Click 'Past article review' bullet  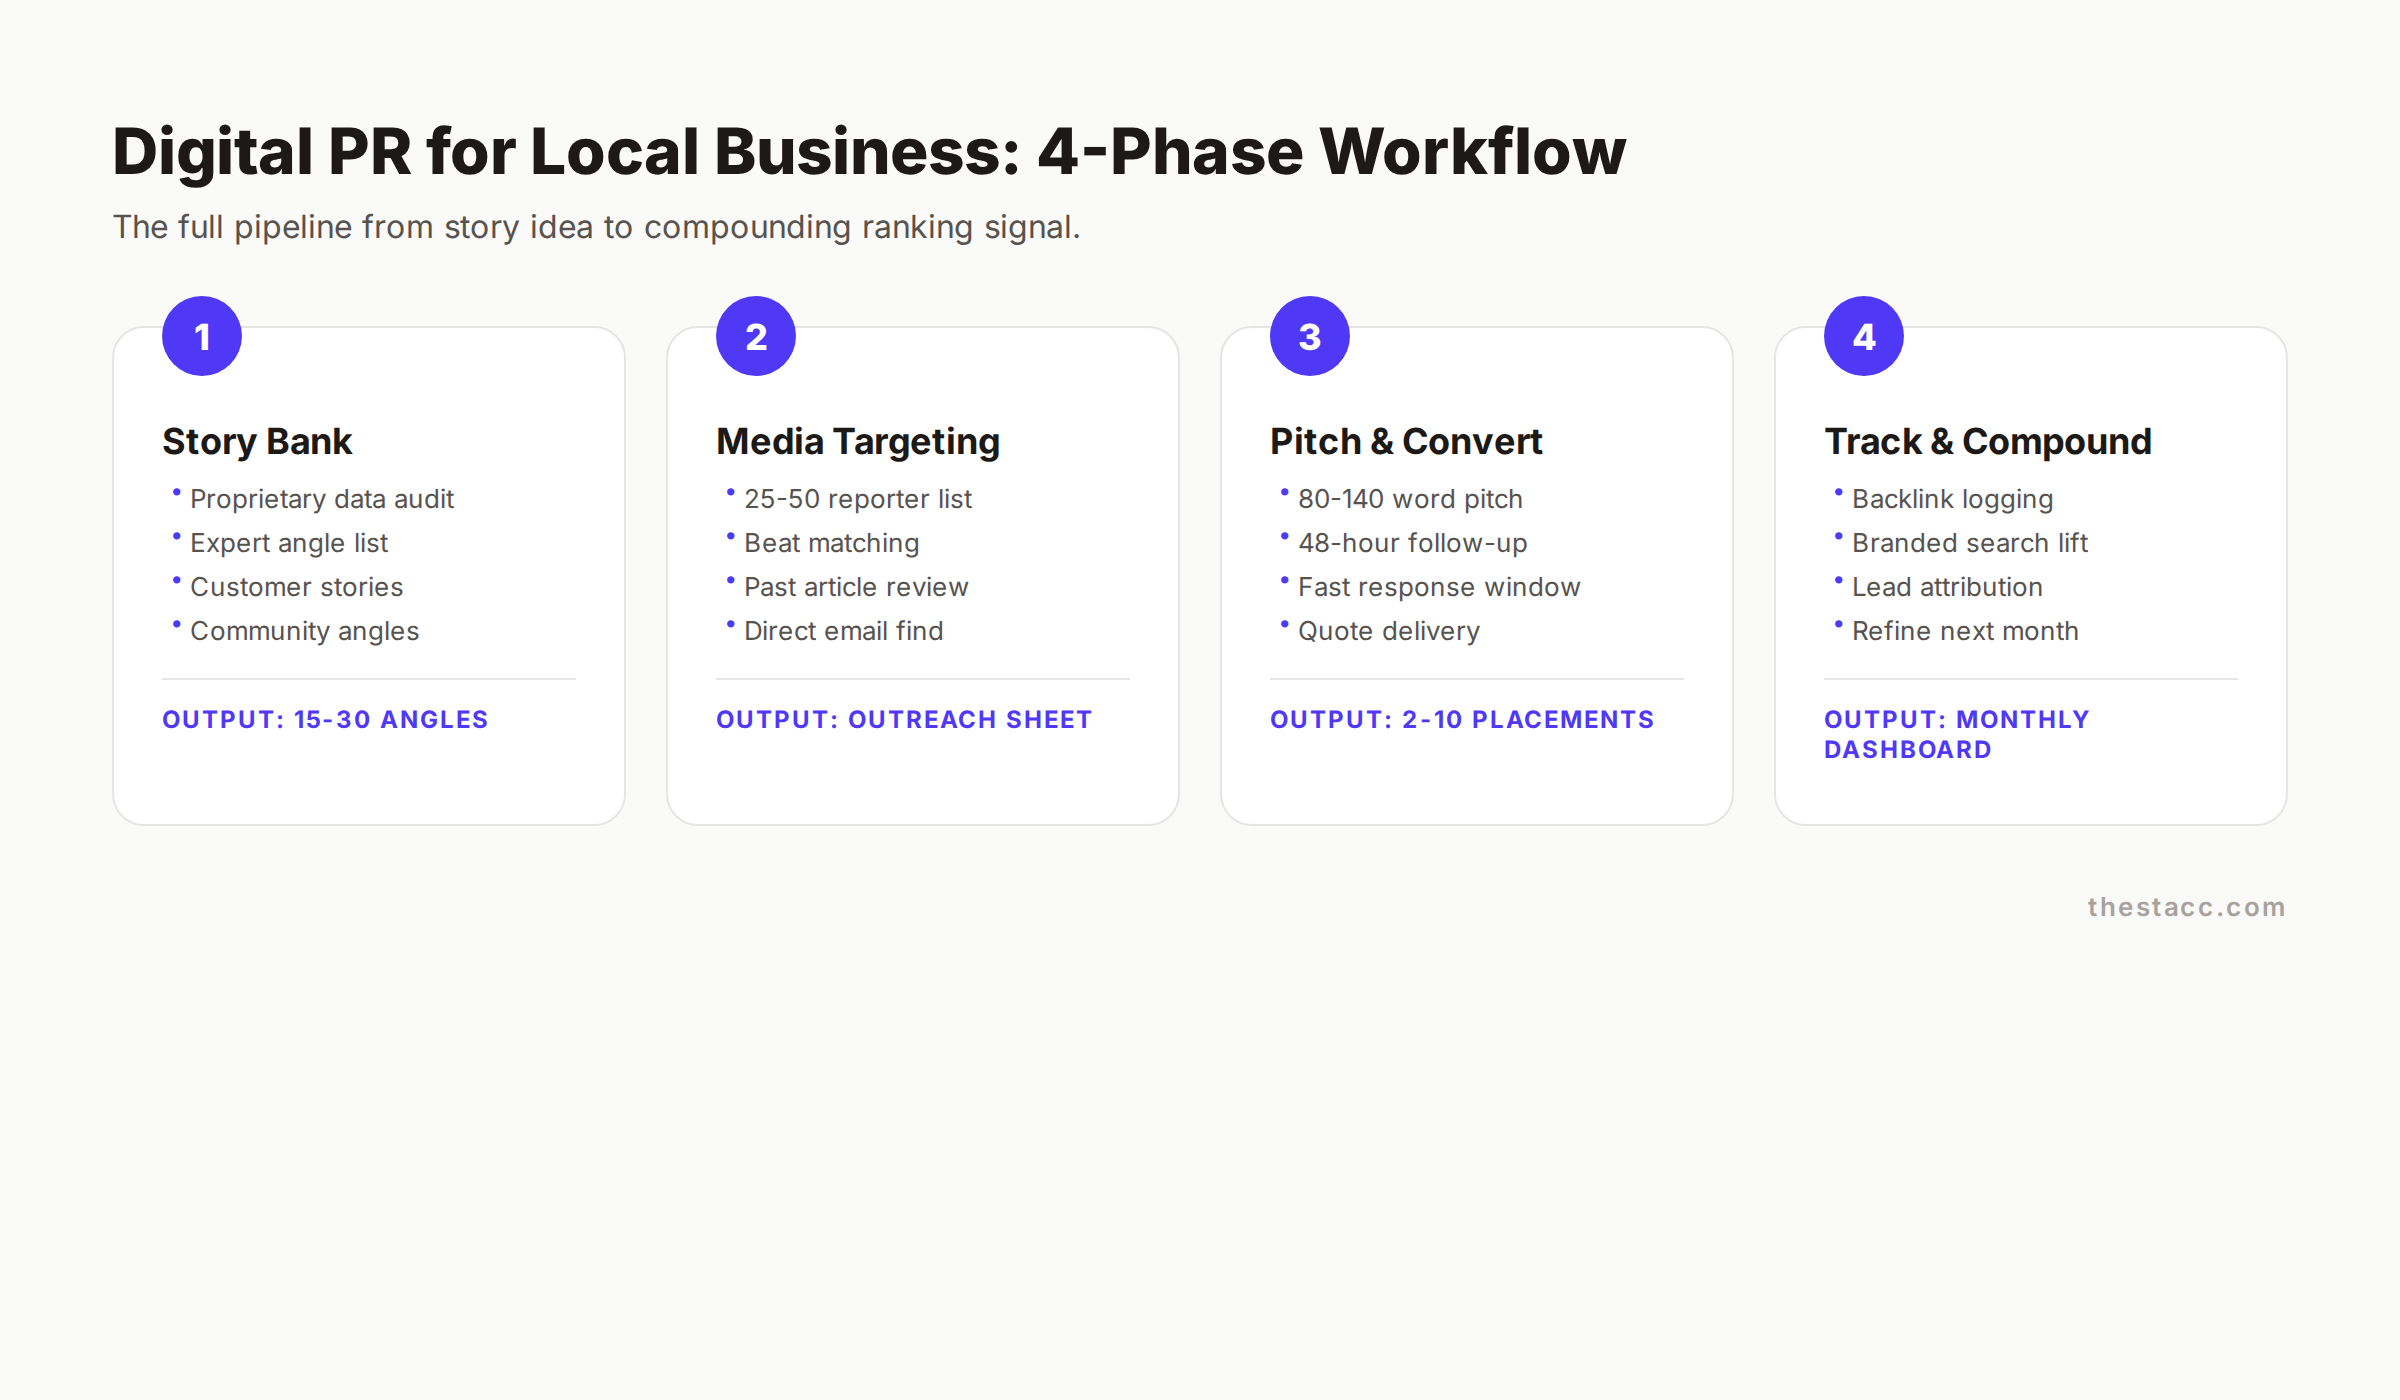tap(856, 587)
